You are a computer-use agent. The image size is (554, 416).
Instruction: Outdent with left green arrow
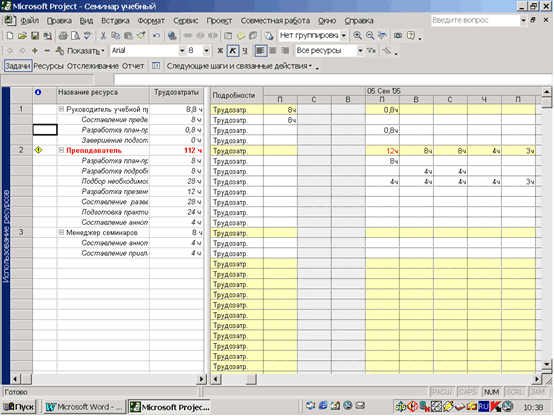(10, 51)
